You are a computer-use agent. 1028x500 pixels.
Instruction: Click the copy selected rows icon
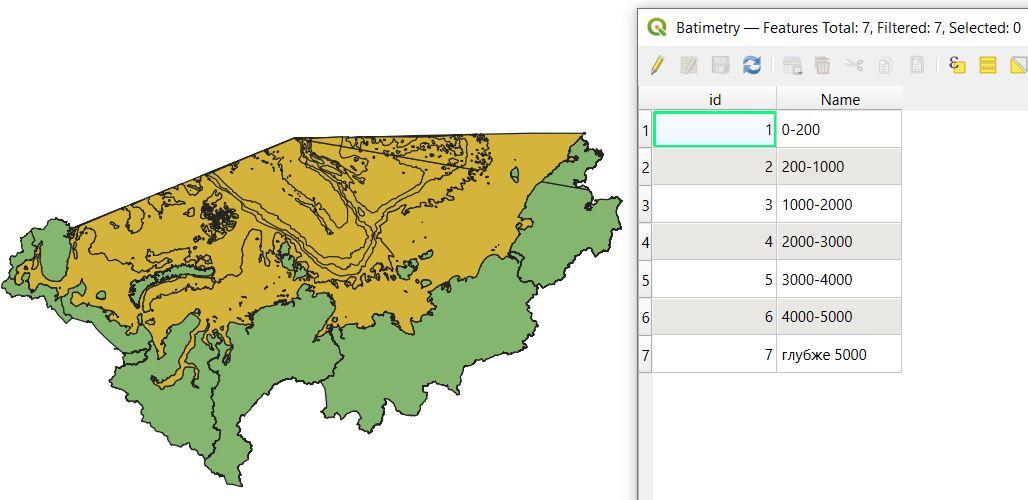tap(885, 65)
